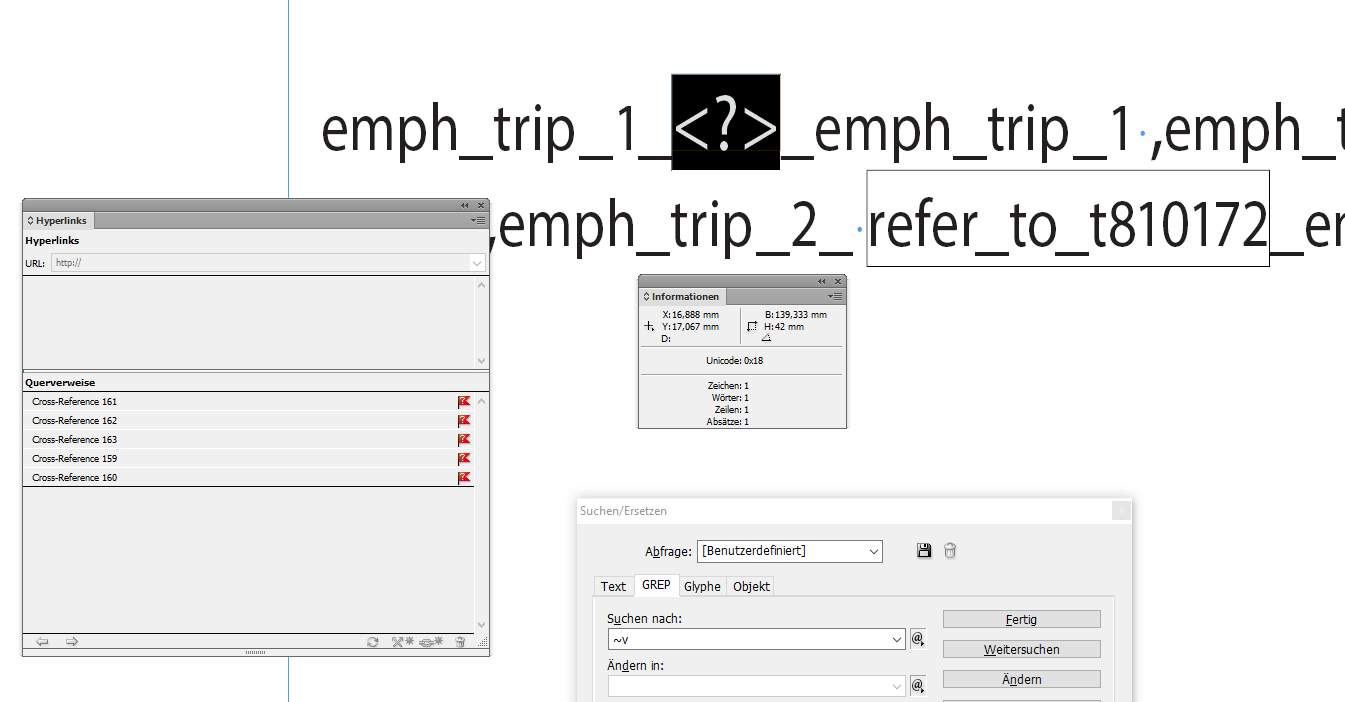Select the Go to hyperlink destination arrow
The height and width of the screenshot is (702, 1345).
[71, 642]
